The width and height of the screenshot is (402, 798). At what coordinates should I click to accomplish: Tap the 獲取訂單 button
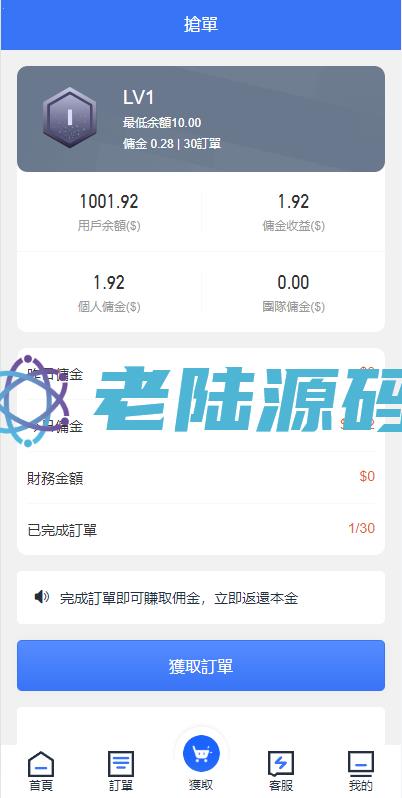coord(201,665)
